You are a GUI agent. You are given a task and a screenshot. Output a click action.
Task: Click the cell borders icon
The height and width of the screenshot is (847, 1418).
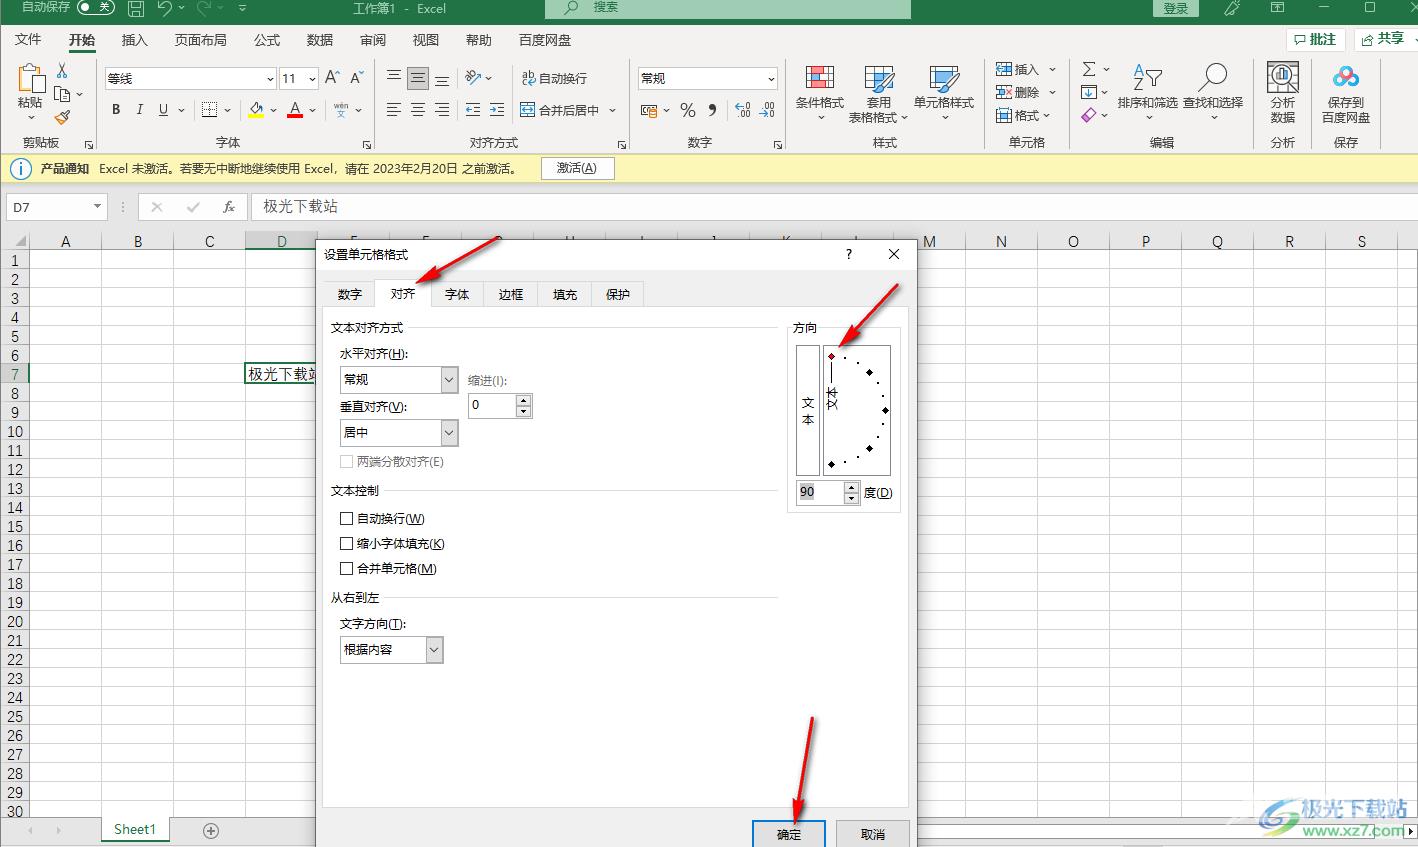(209, 110)
